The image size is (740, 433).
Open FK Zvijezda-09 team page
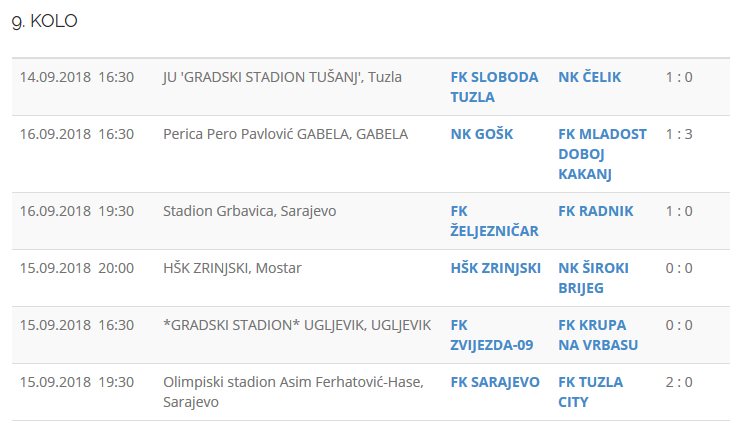(492, 335)
